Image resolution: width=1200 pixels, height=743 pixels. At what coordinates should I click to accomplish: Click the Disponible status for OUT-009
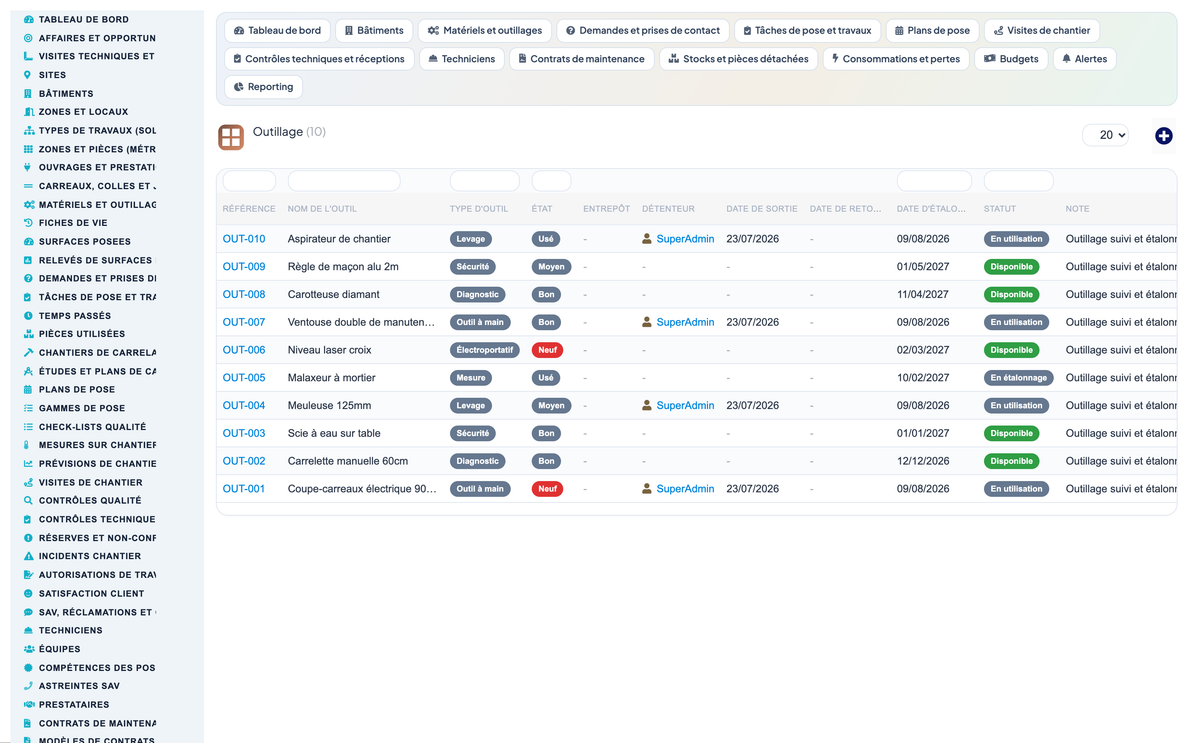click(x=1012, y=267)
